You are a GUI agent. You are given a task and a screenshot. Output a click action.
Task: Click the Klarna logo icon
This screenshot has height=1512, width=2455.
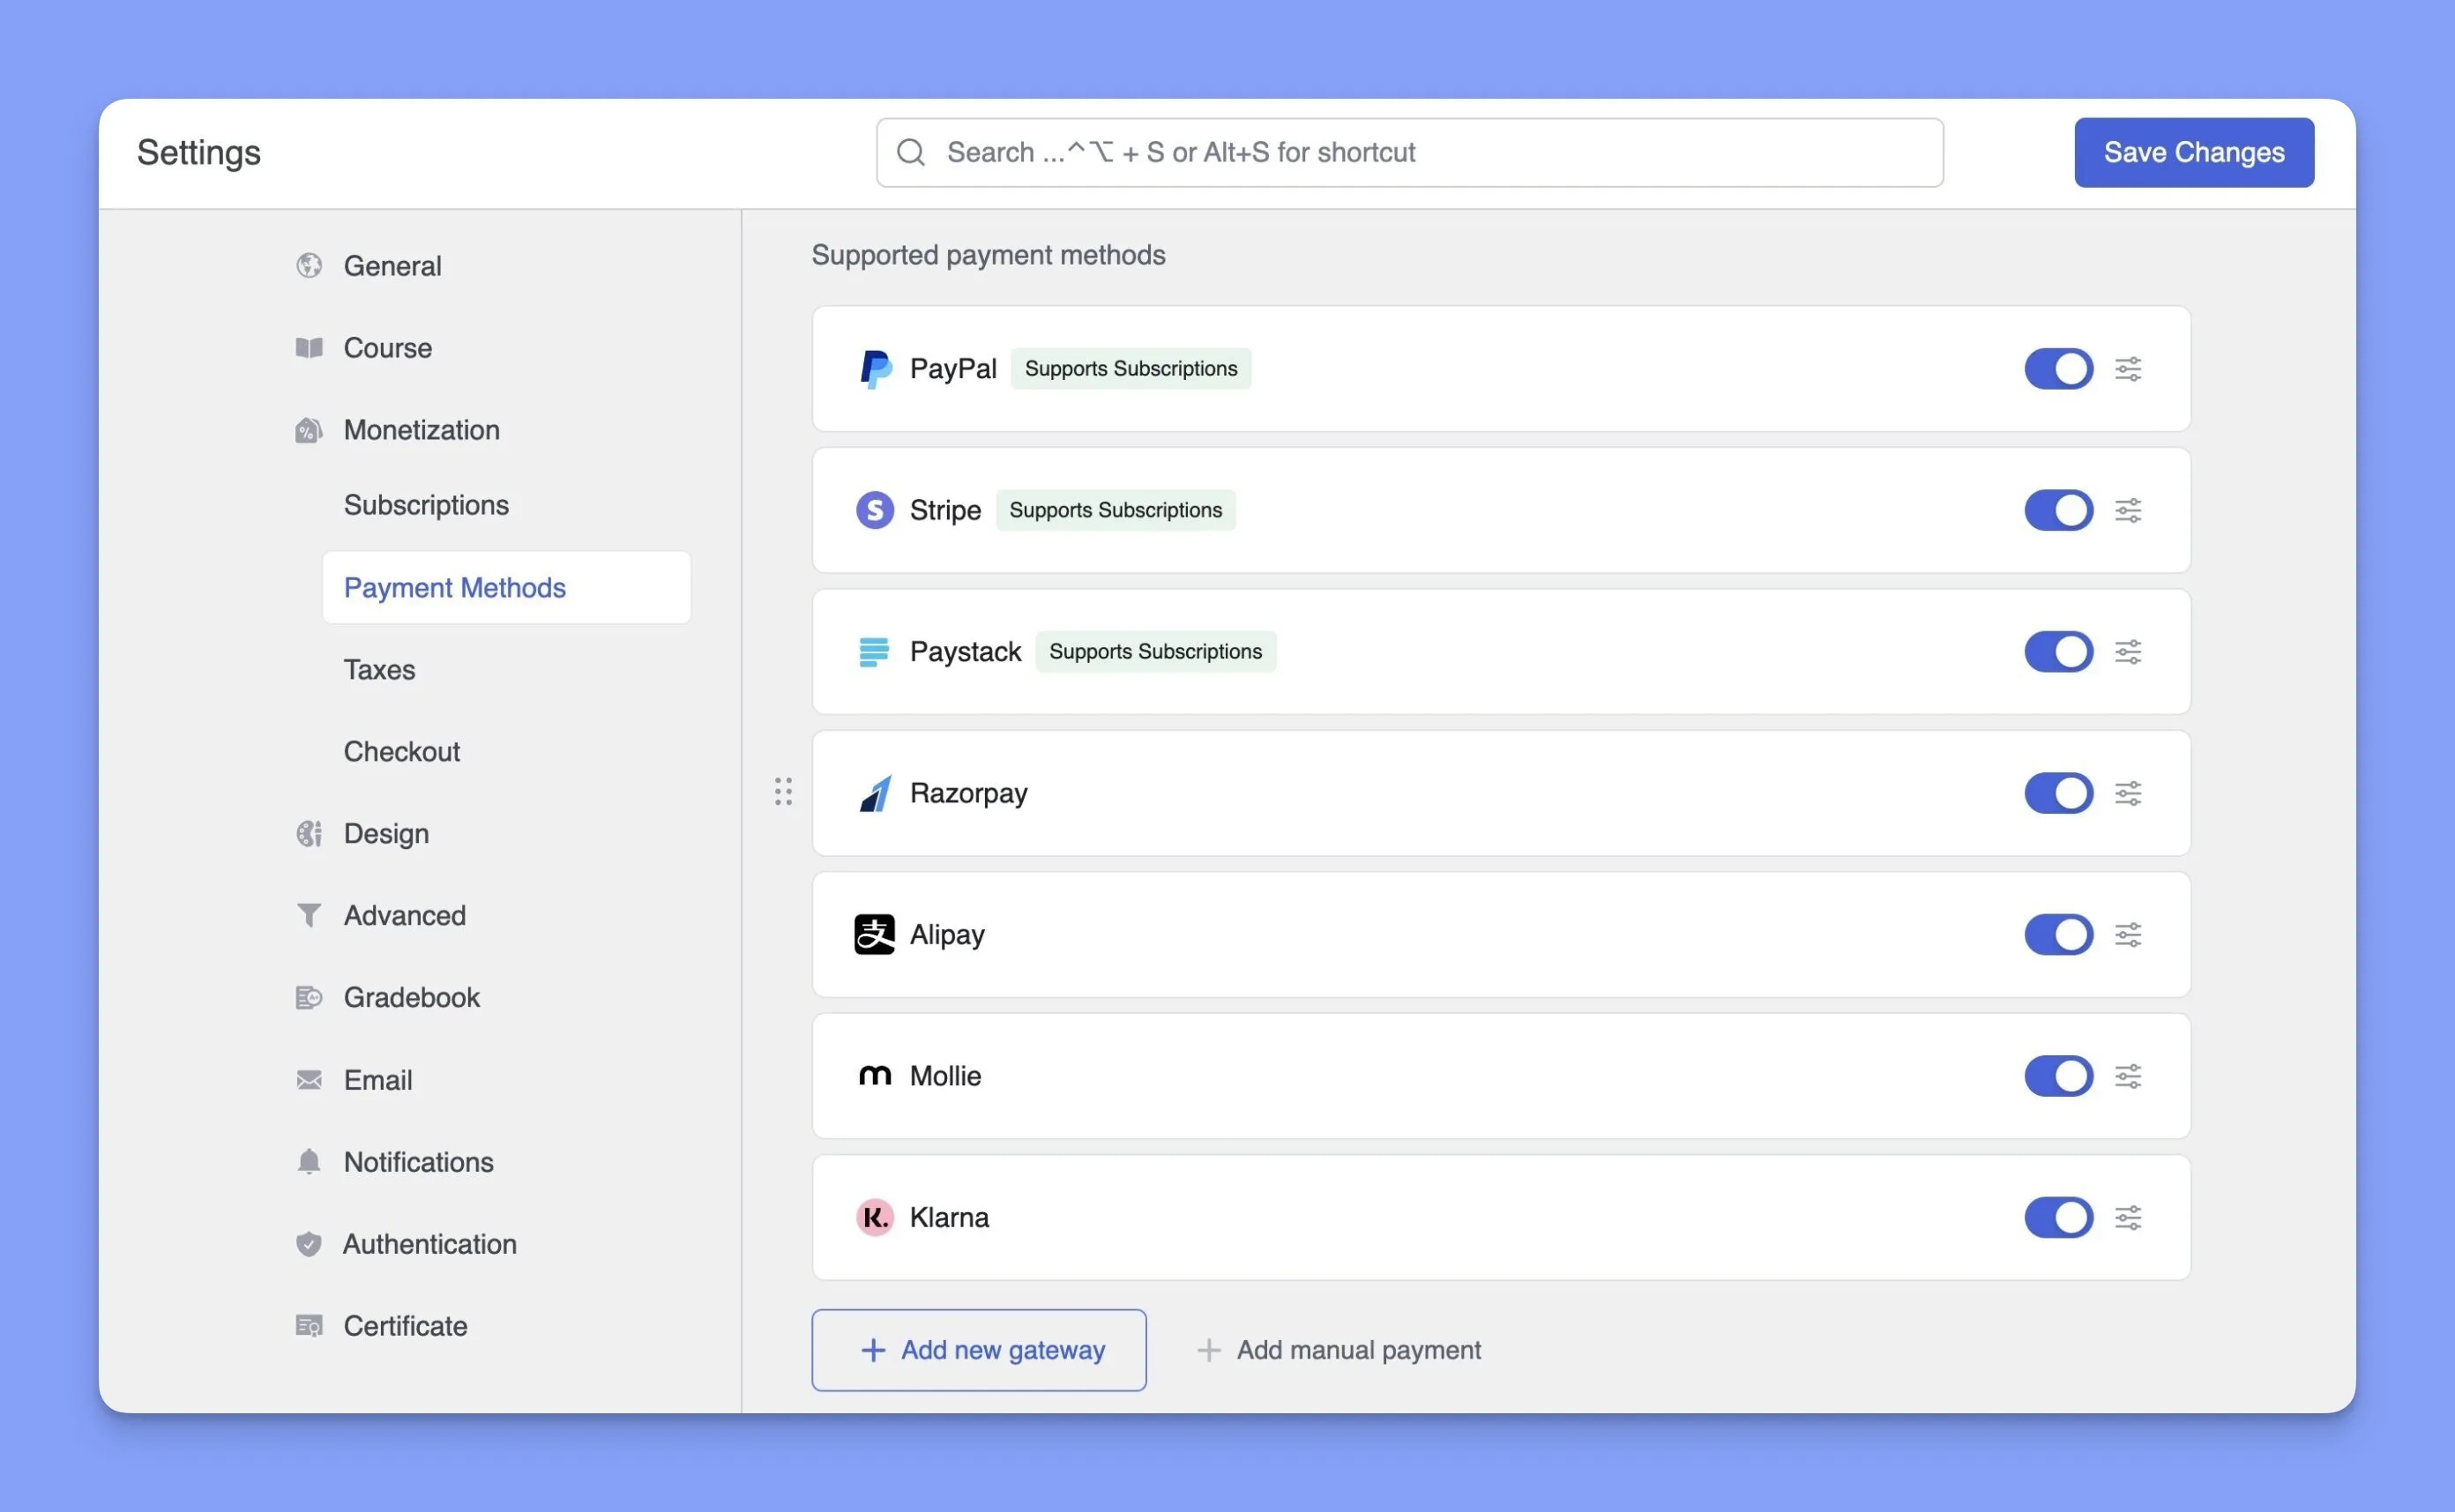(875, 1218)
